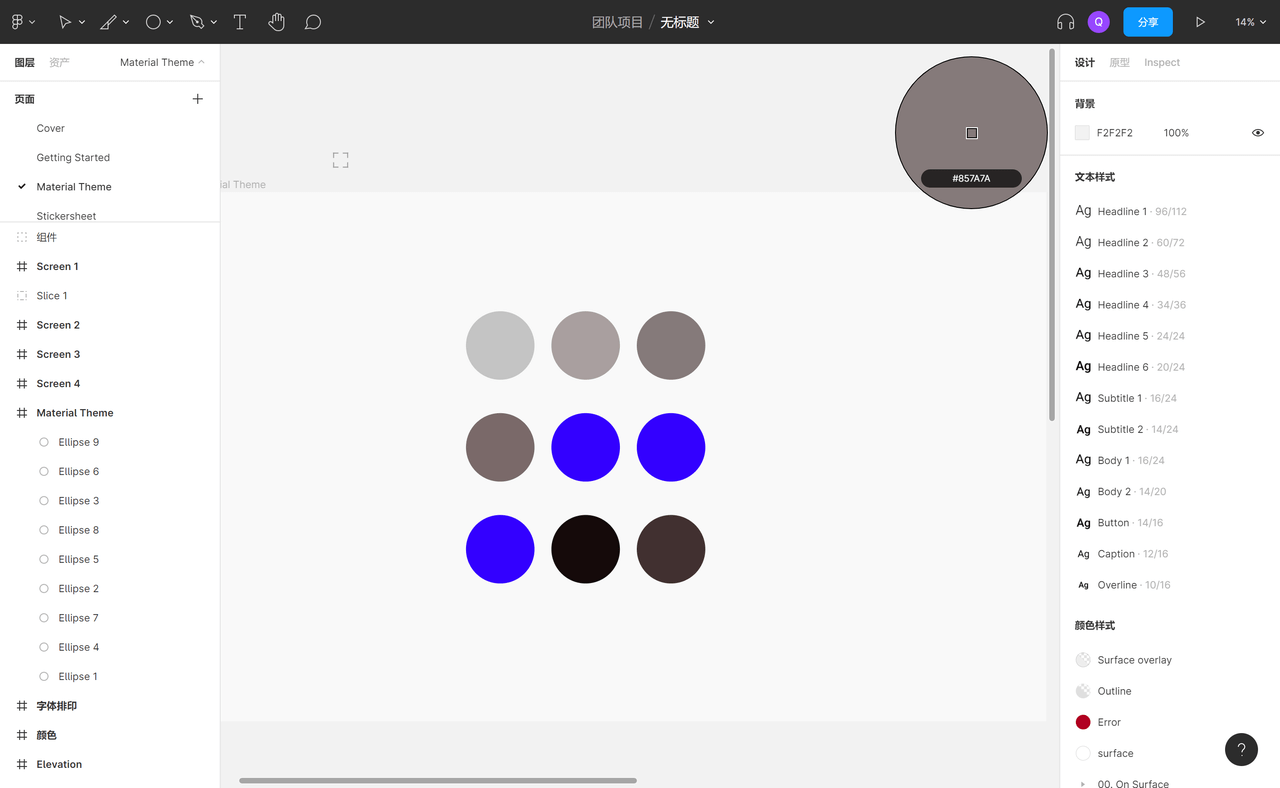The height and width of the screenshot is (788, 1280).
Task: Click the Outline color style icon
Action: point(1083,691)
